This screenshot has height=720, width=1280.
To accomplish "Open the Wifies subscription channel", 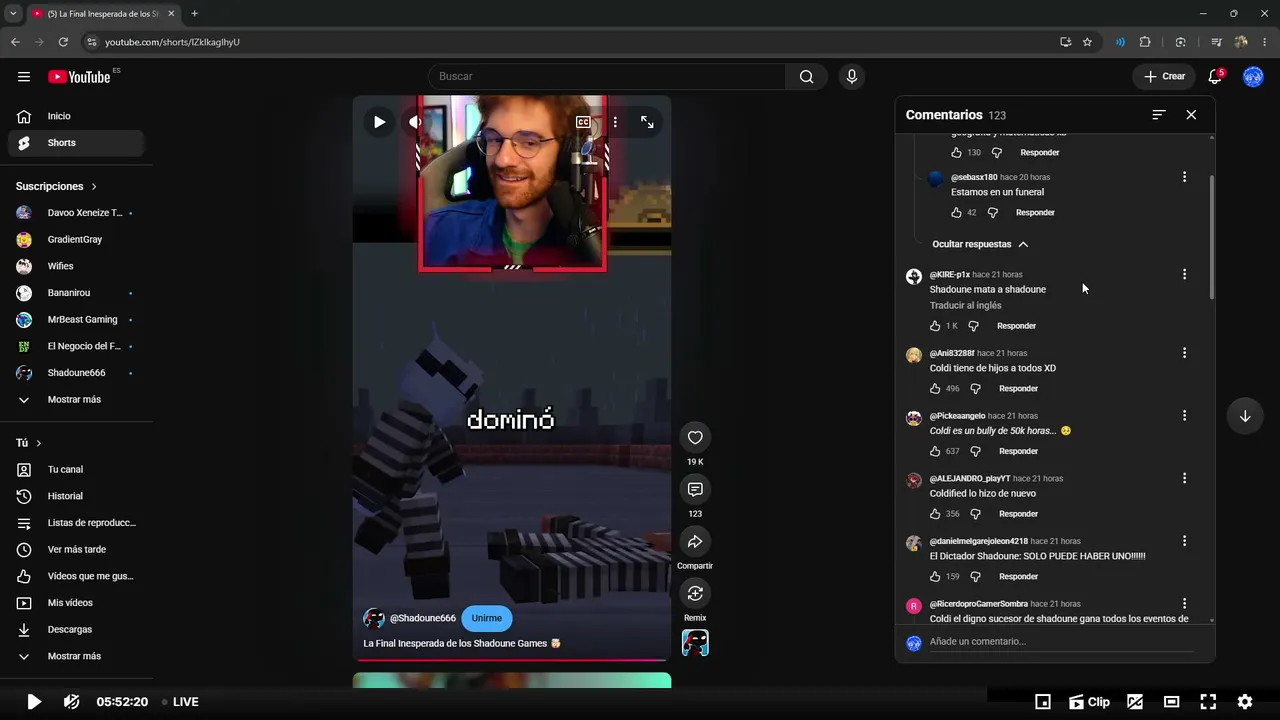I will (x=76, y=266).
